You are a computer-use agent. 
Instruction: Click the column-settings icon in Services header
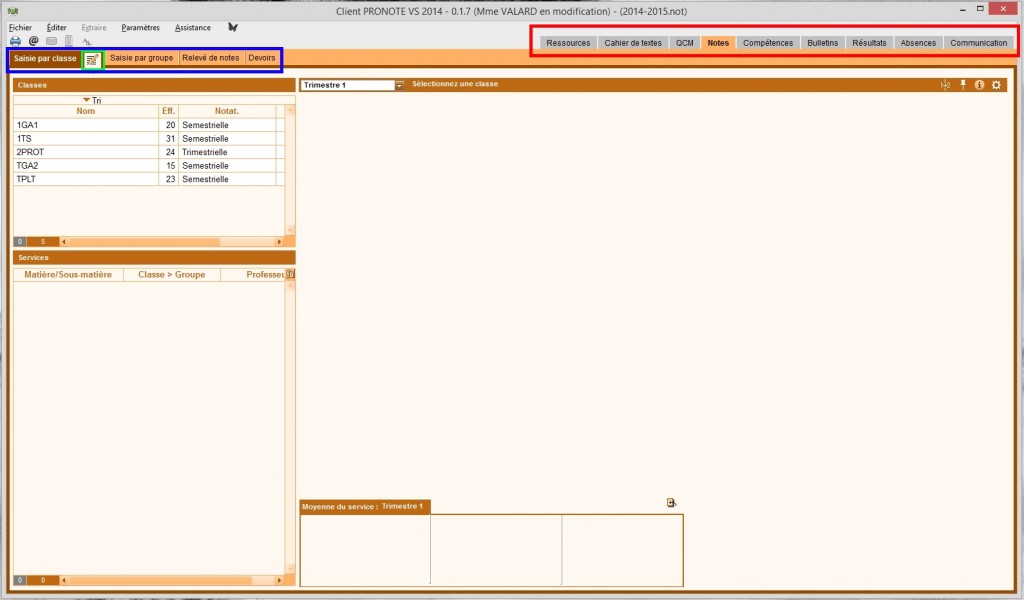[x=291, y=274]
